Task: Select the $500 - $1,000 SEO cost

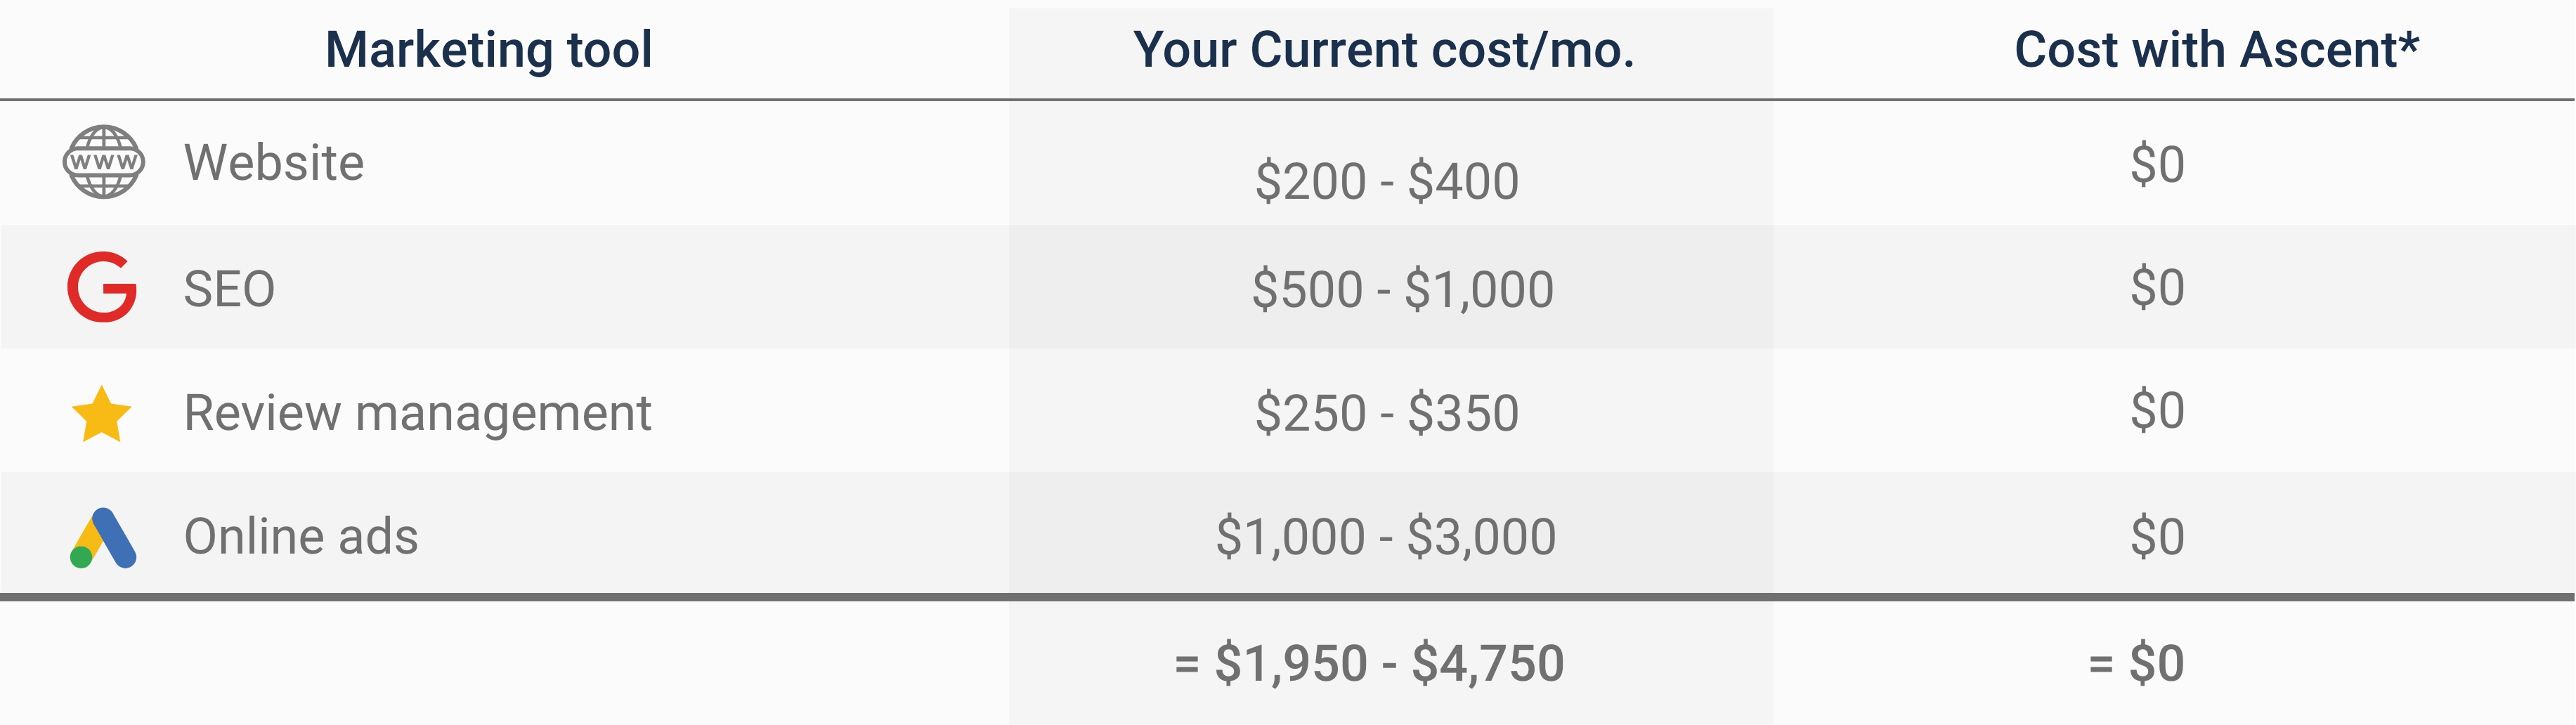Action: coord(1402,290)
